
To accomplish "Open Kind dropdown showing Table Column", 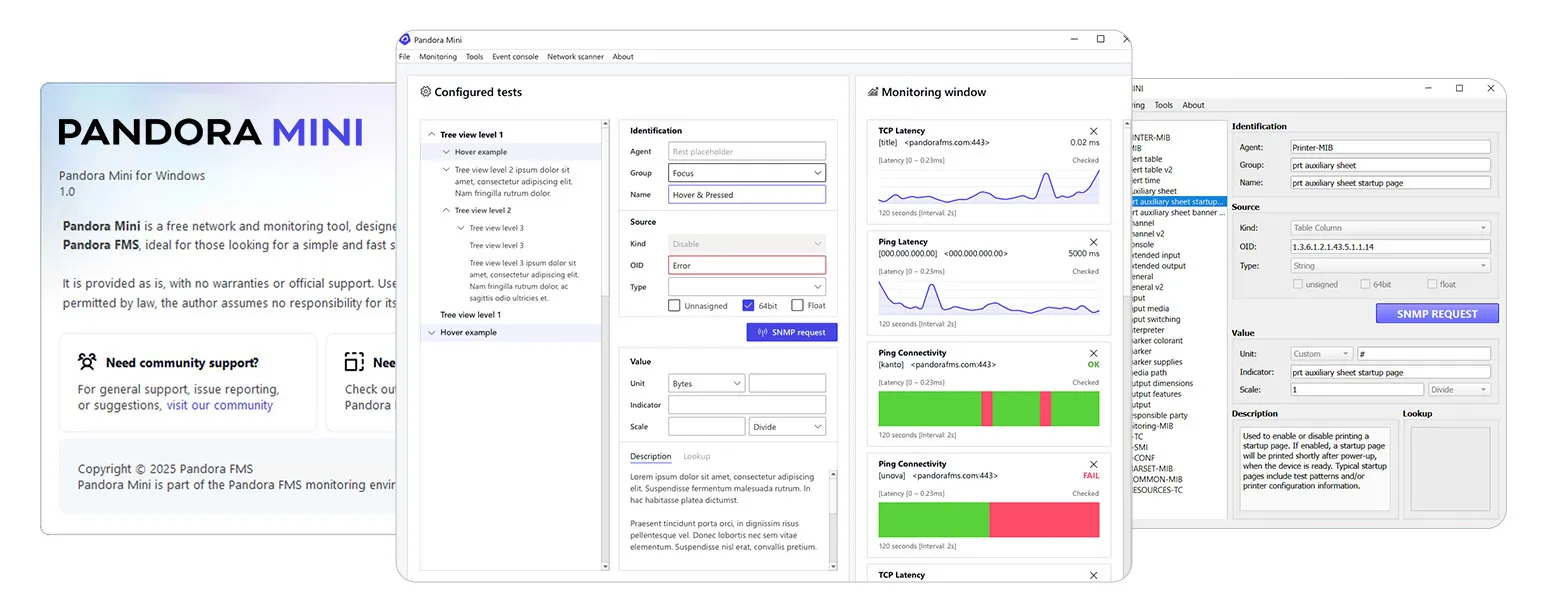I will click(x=1390, y=228).
